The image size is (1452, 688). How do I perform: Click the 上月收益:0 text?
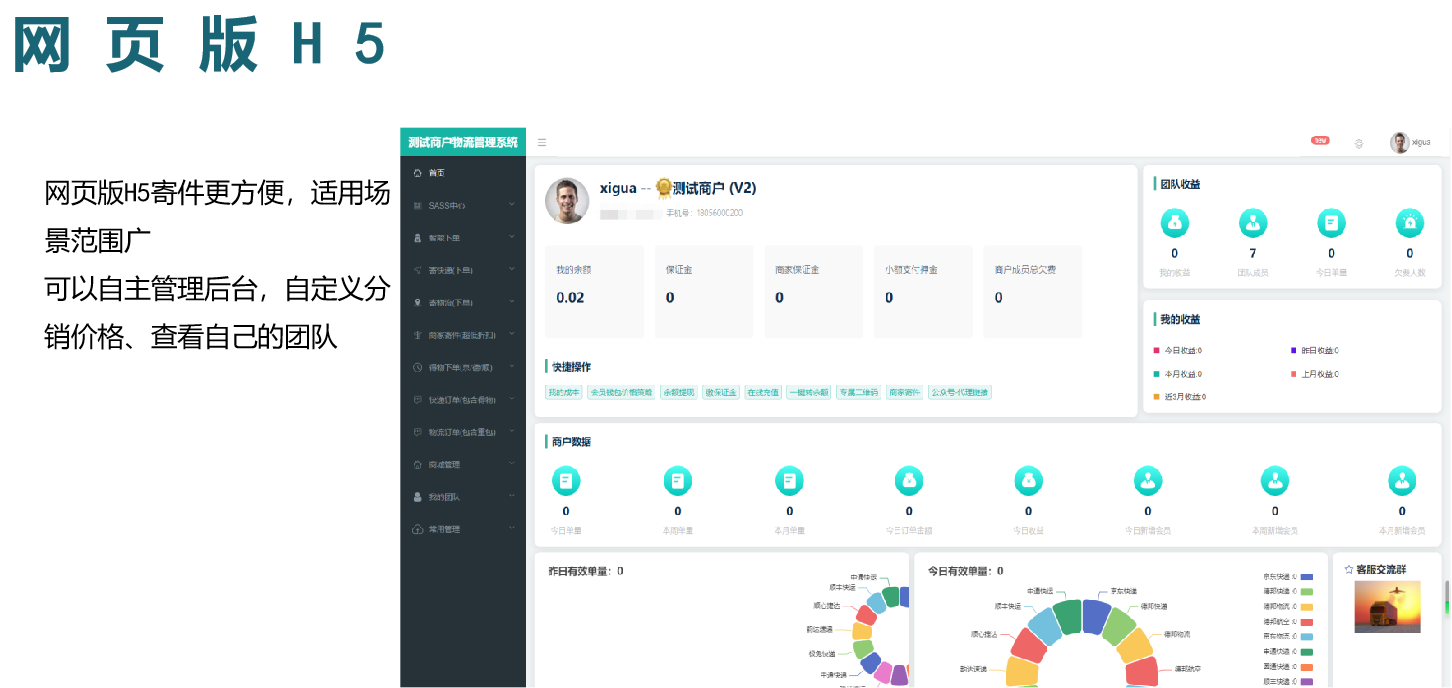[1320, 374]
